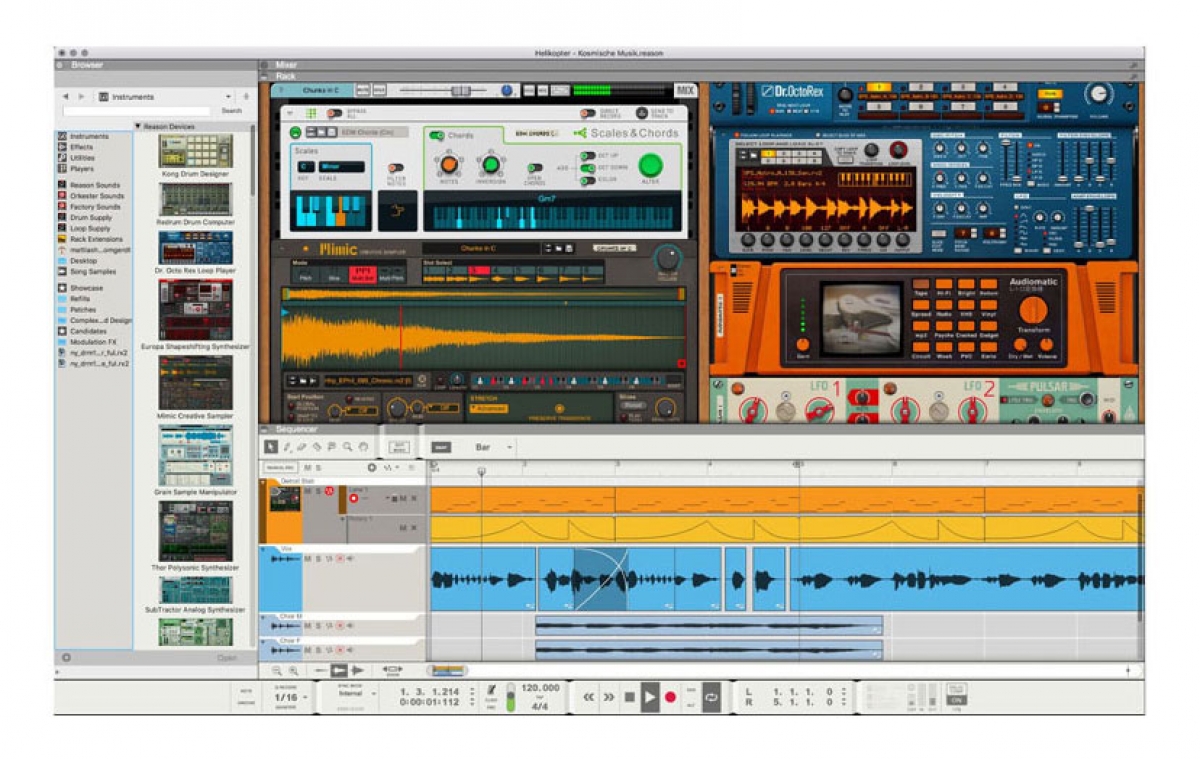
Task: Toggle the Bypass All switch in Scales & Chords
Action: point(333,114)
